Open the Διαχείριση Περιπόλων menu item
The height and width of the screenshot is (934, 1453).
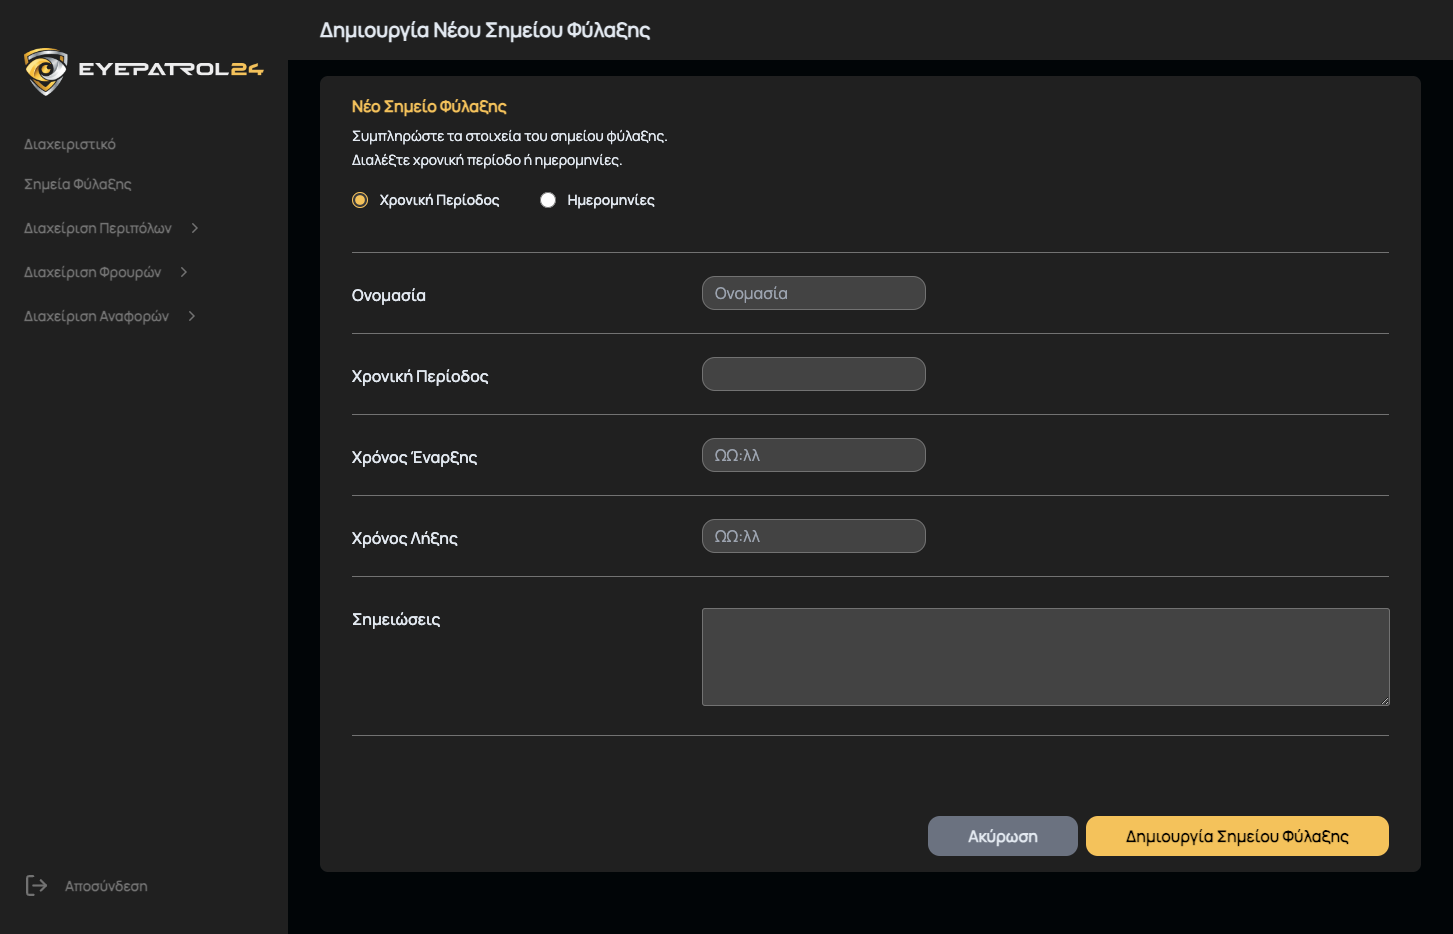click(98, 228)
